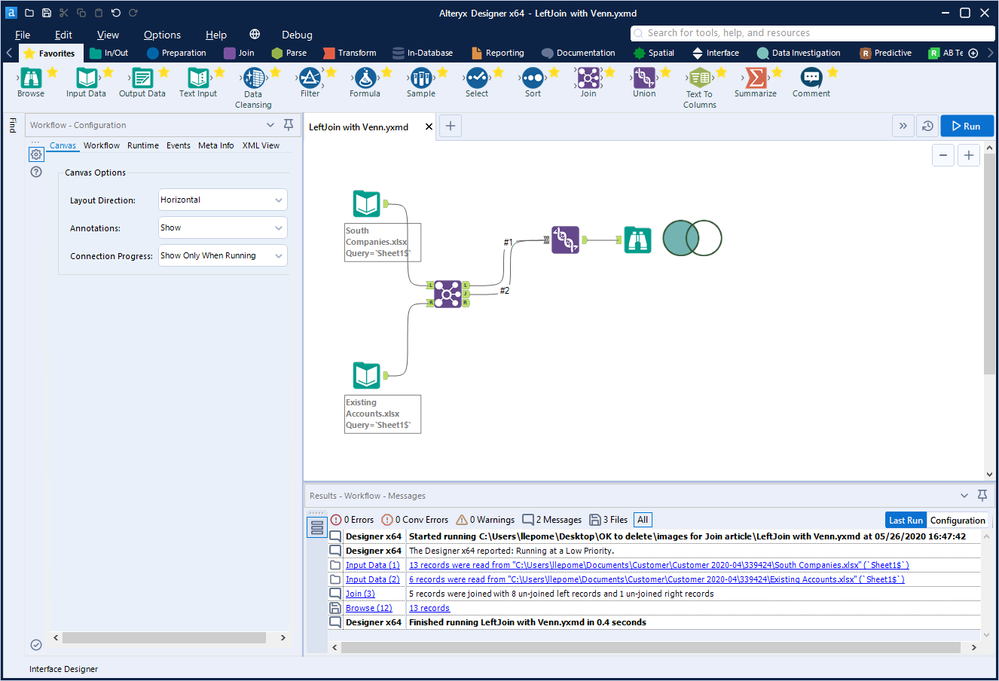Select the Union node on the canvas
Viewport: 999px width, 681px height.
pos(565,240)
